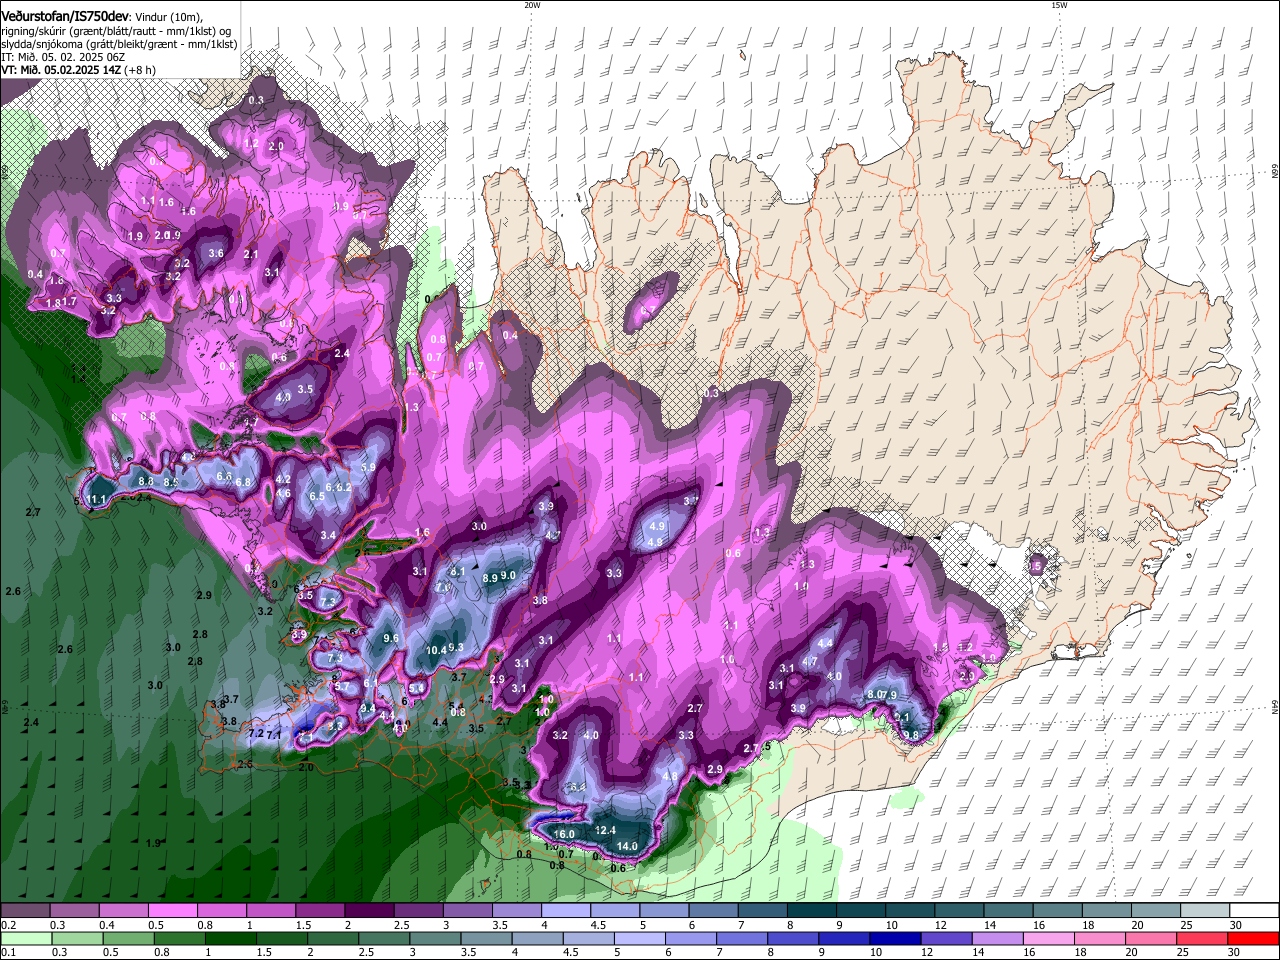Click the 16.0 precipitation value on the map
The width and height of the screenshot is (1280, 960).
pyautogui.click(x=564, y=834)
